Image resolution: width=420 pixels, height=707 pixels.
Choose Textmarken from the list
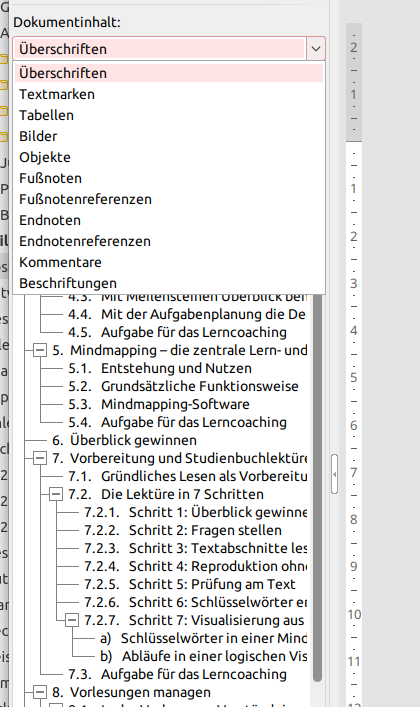169,94
